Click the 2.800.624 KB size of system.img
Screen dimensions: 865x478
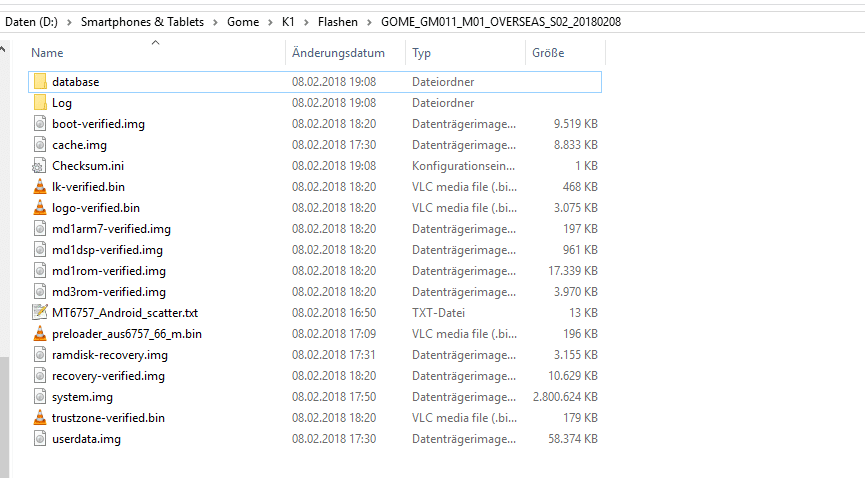pyautogui.click(x=565, y=397)
